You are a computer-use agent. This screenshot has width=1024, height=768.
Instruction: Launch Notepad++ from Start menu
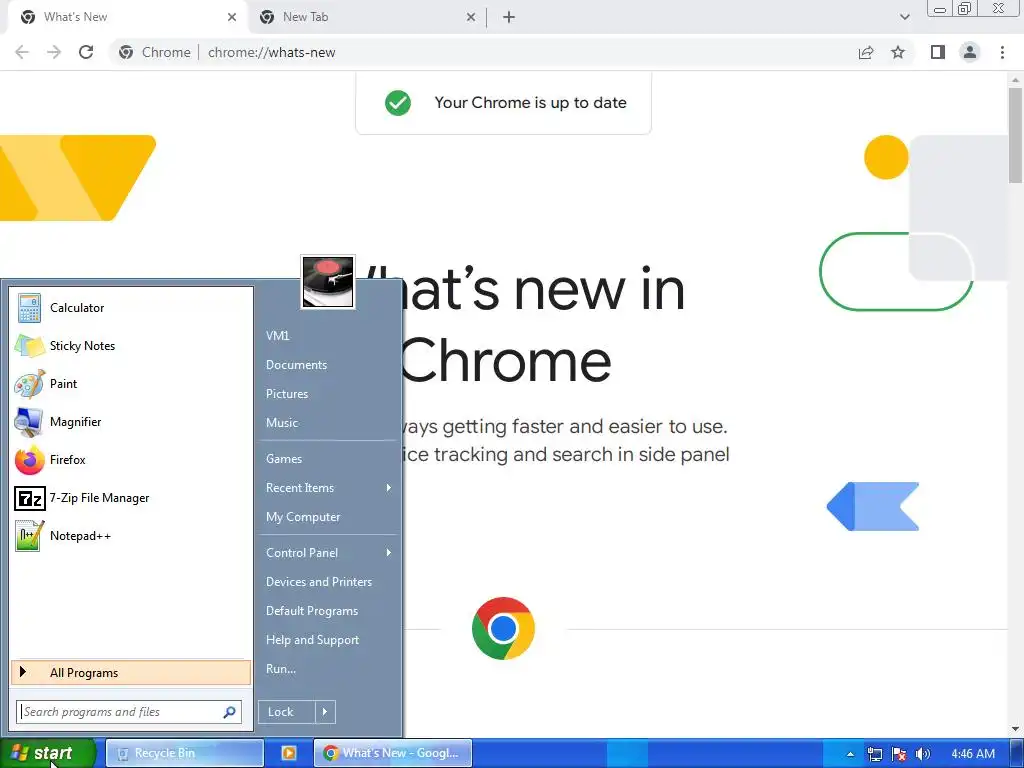[x=131, y=536]
